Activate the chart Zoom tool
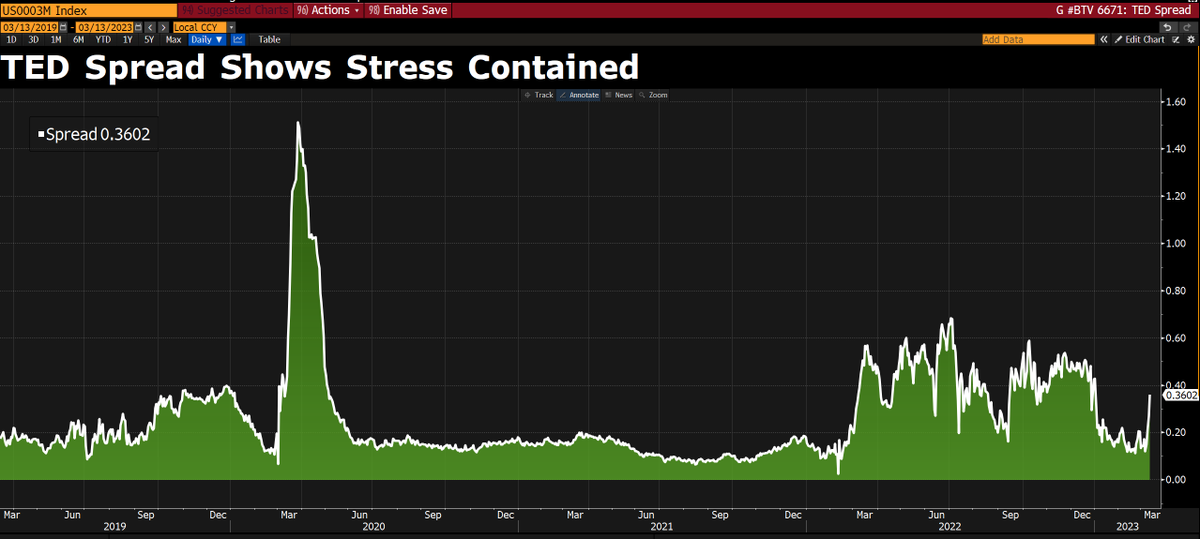This screenshot has height=539, width=1200. (653, 95)
